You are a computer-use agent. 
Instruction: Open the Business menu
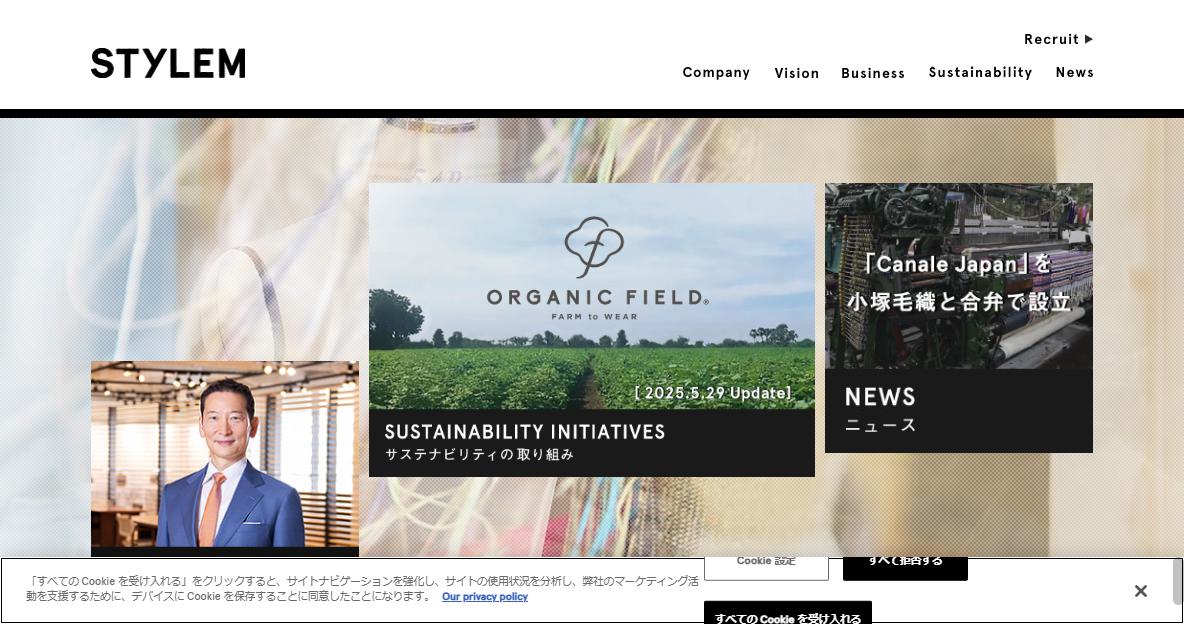873,73
